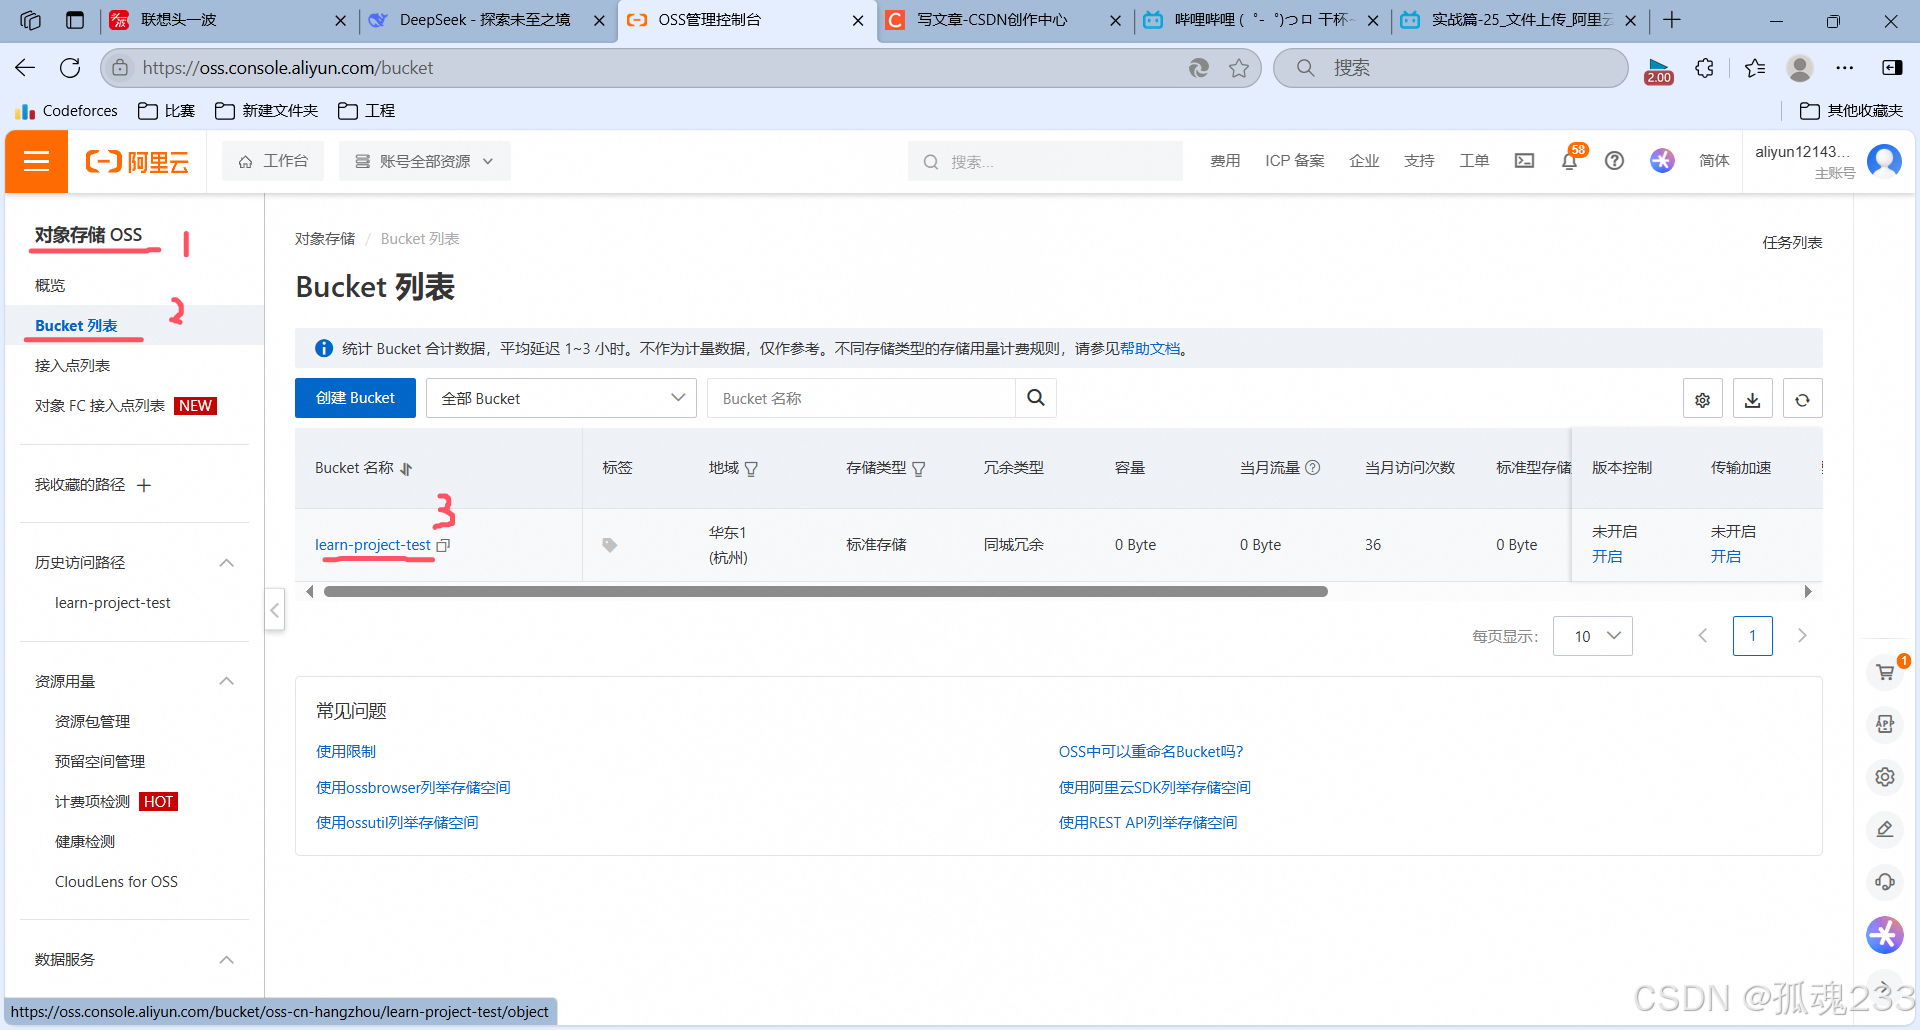Open the Cloud Shell terminal icon
The image size is (1920, 1030).
[x=1524, y=161]
